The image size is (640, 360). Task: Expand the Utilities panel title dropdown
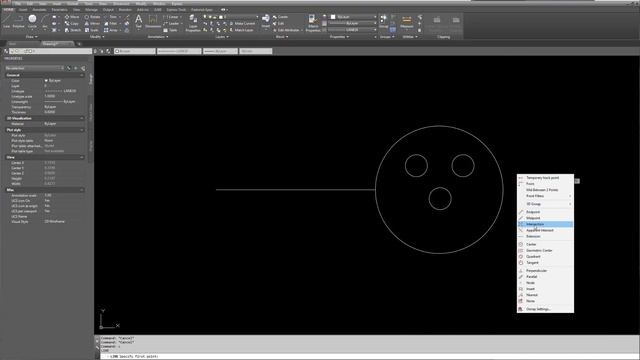pyautogui.click(x=410, y=37)
